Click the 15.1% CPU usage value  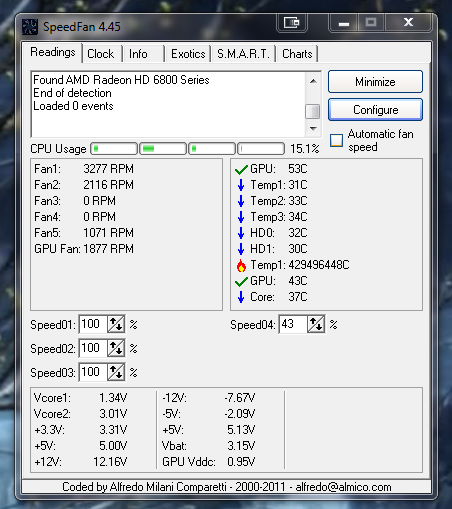305,149
